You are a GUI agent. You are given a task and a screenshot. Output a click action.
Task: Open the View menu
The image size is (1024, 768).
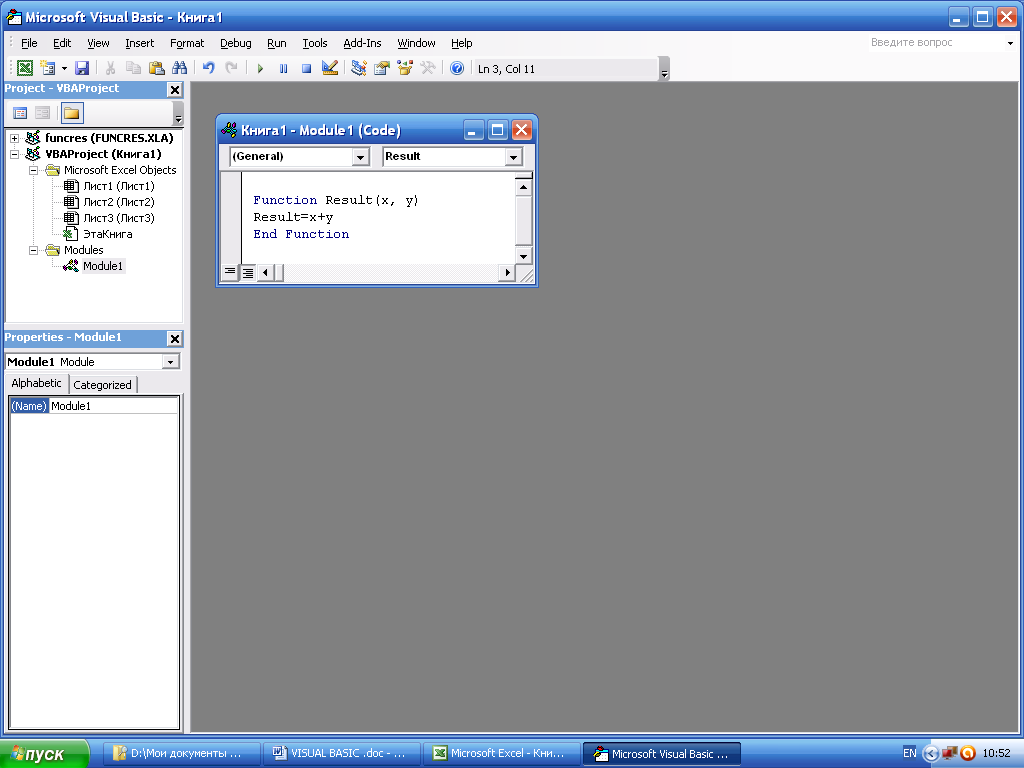click(x=98, y=43)
